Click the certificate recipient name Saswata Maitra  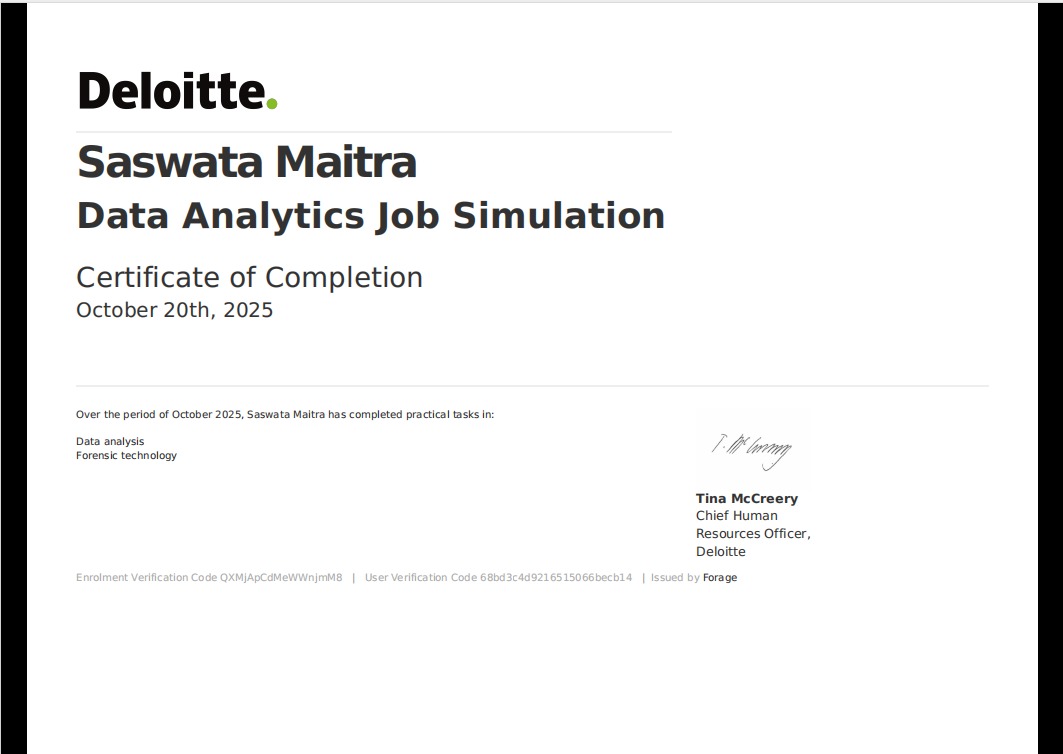tap(246, 163)
